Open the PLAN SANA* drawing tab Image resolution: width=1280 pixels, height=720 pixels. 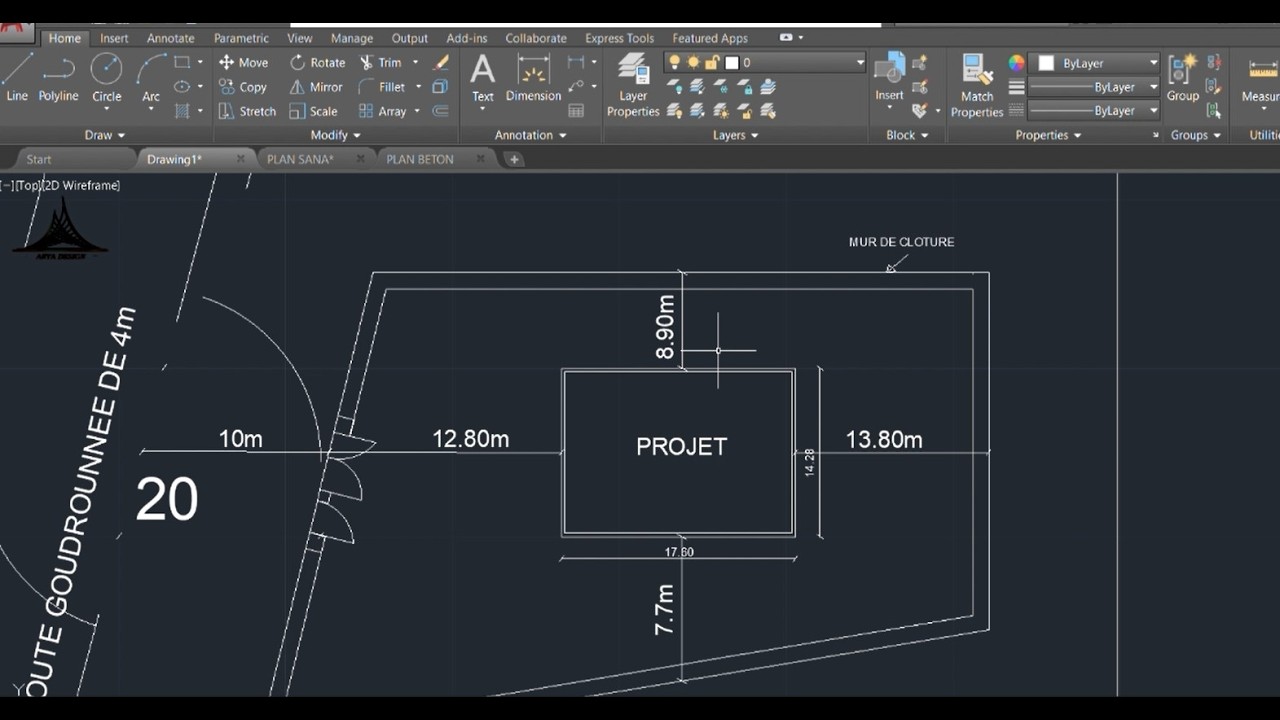click(300, 159)
